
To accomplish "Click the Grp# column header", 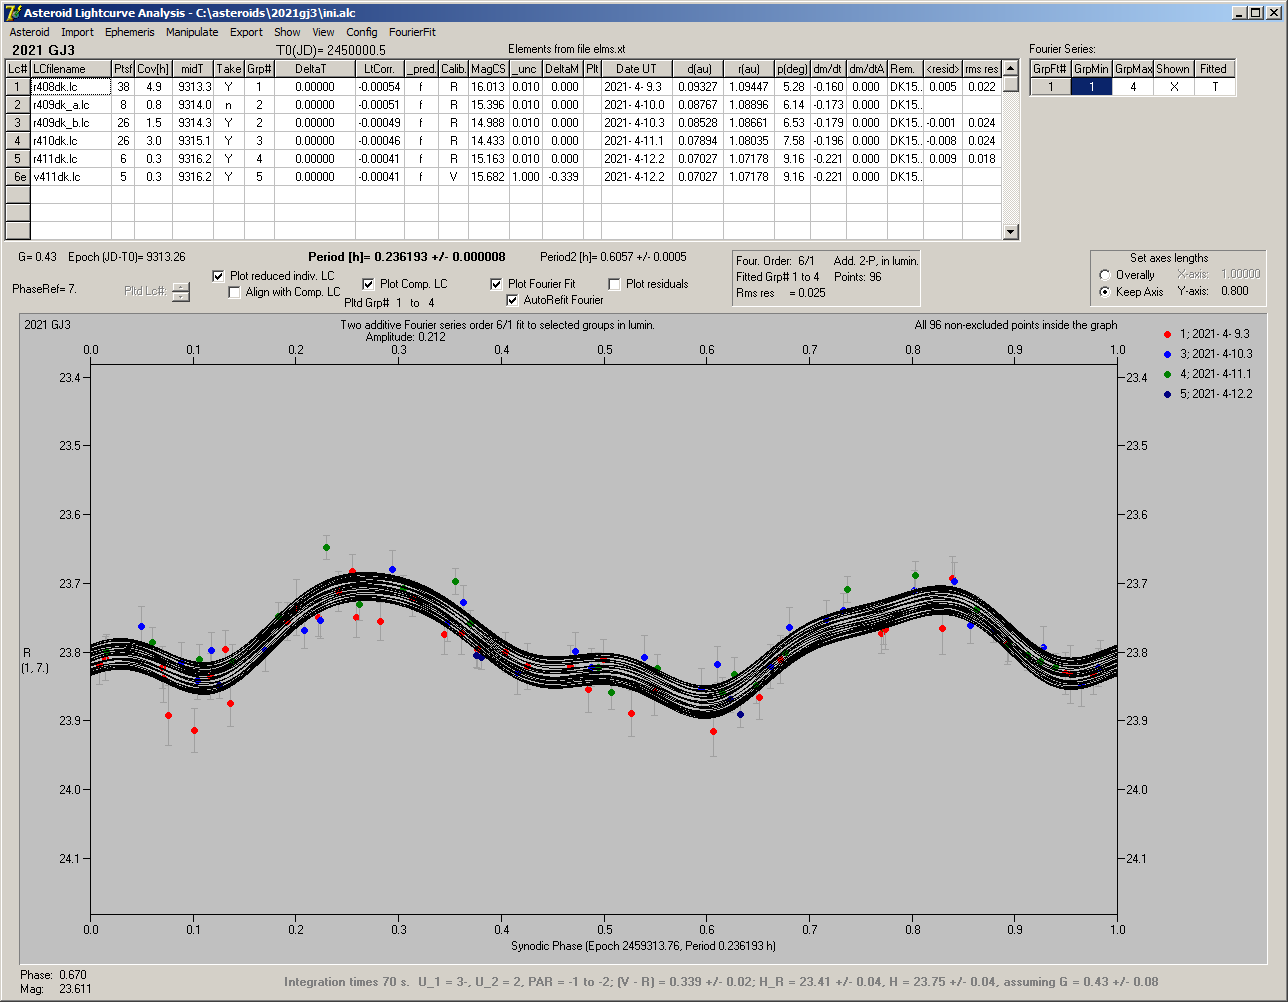I will point(259,69).
